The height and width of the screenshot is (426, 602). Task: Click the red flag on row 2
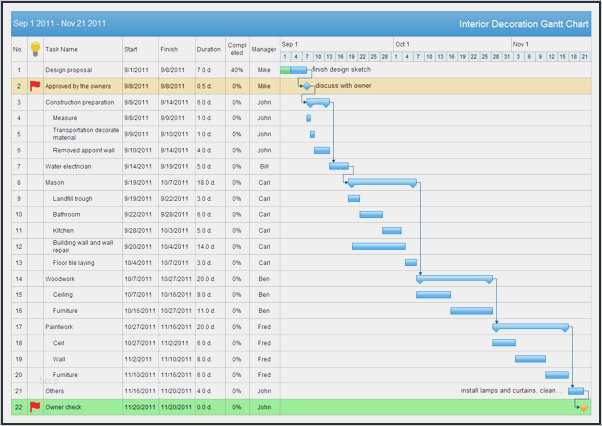point(35,86)
